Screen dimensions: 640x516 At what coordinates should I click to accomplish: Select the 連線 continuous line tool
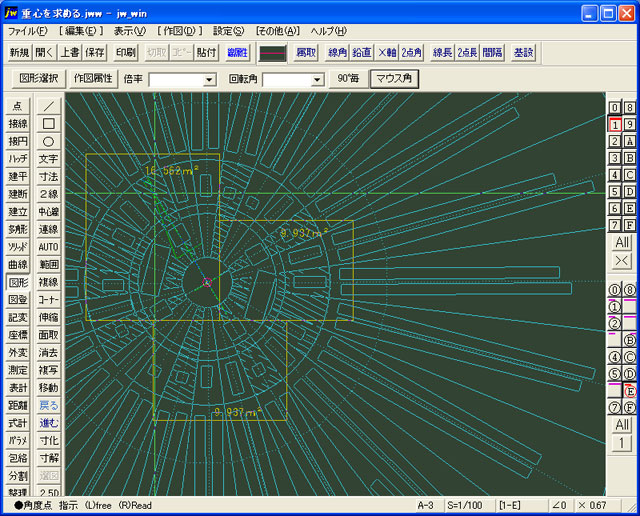click(48, 229)
